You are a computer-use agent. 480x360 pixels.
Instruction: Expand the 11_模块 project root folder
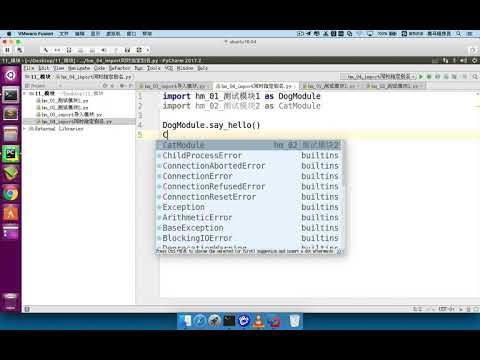tap(25, 94)
